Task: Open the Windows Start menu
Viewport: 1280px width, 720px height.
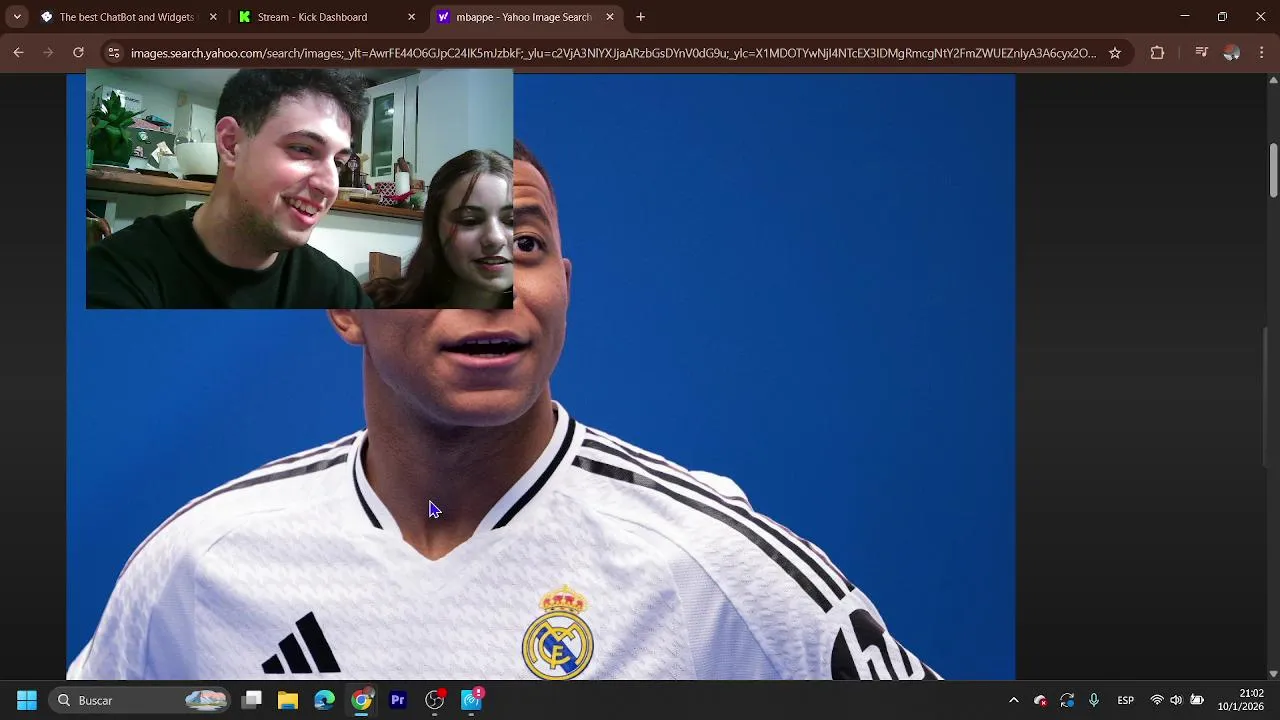Action: pos(27,700)
